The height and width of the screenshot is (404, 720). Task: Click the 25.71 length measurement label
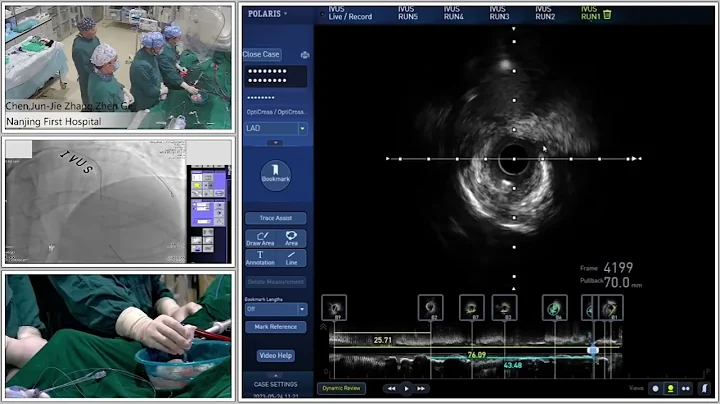[382, 340]
